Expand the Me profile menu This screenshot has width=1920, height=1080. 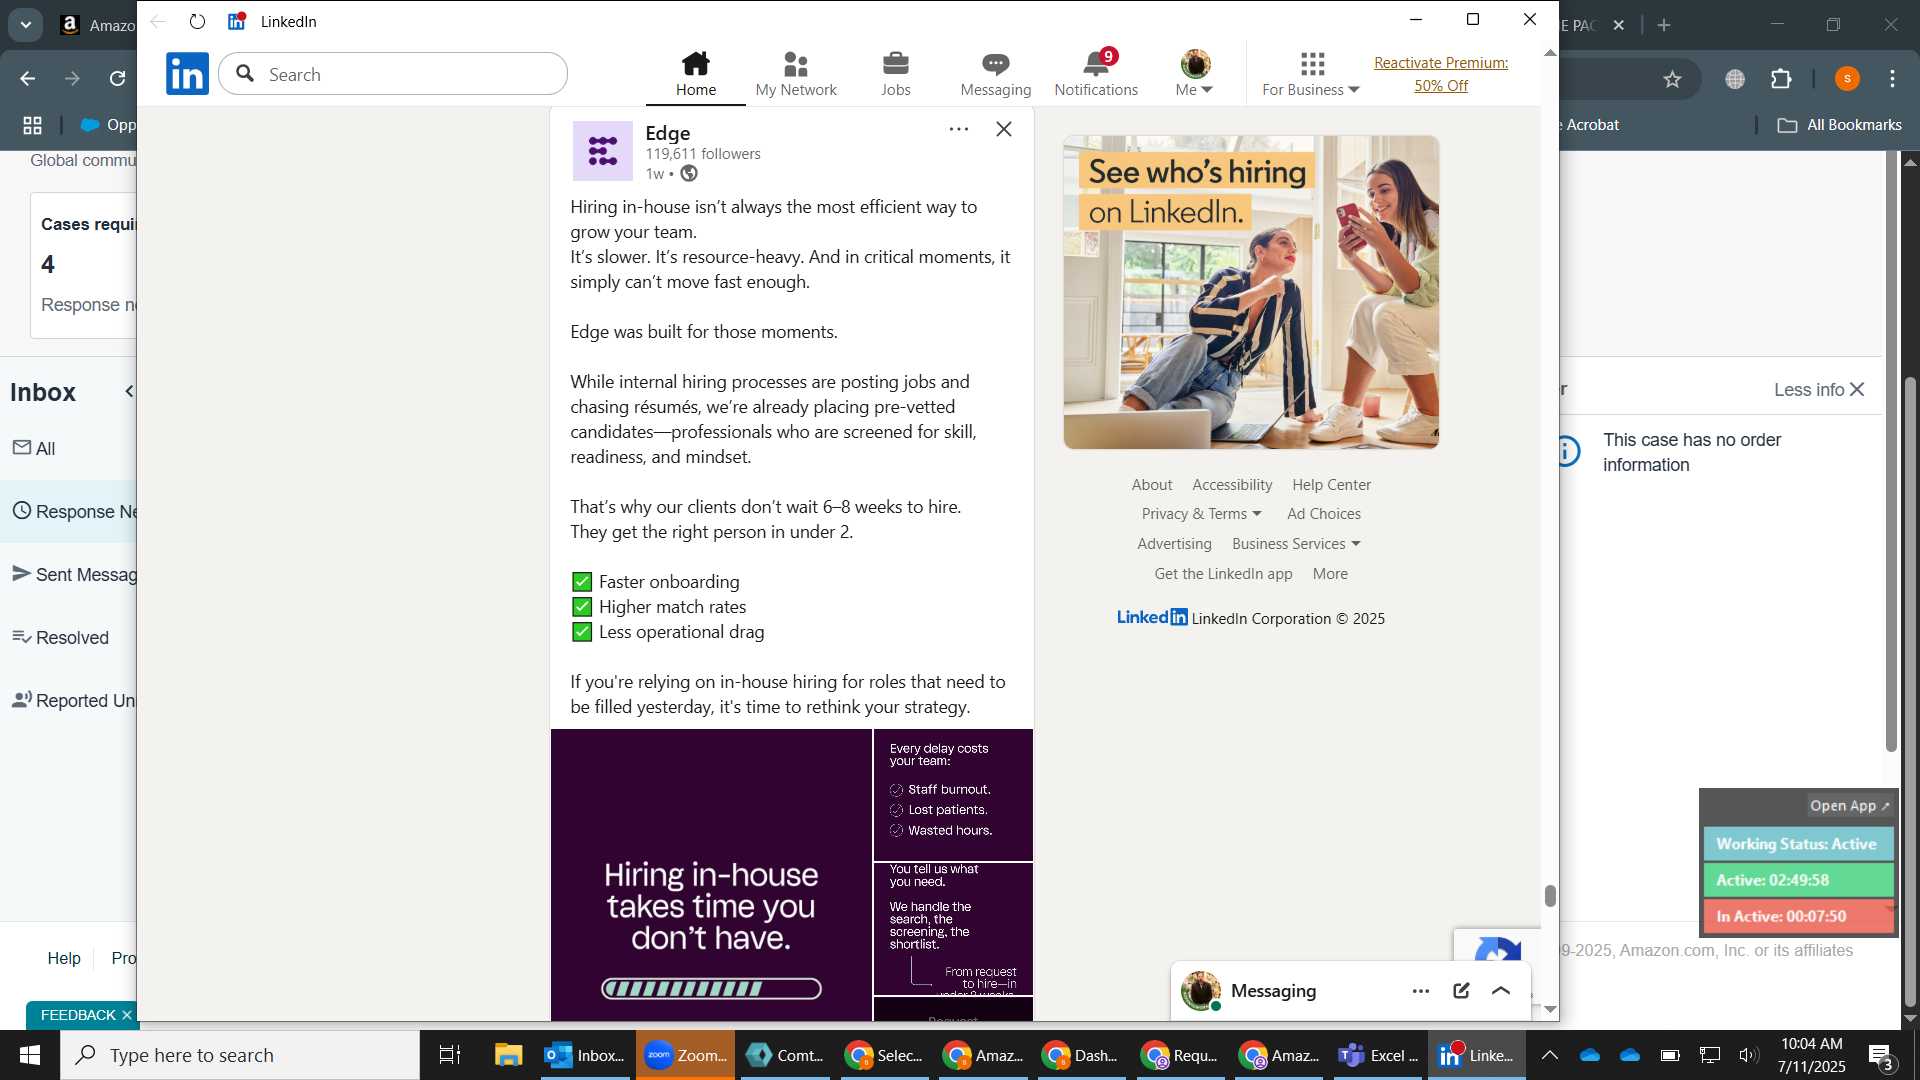(x=1194, y=74)
